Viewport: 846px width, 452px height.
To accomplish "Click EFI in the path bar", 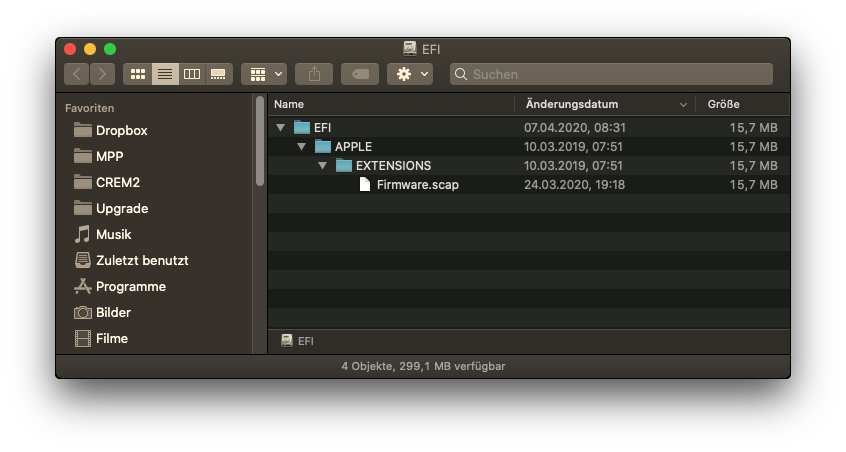I will click(x=297, y=341).
